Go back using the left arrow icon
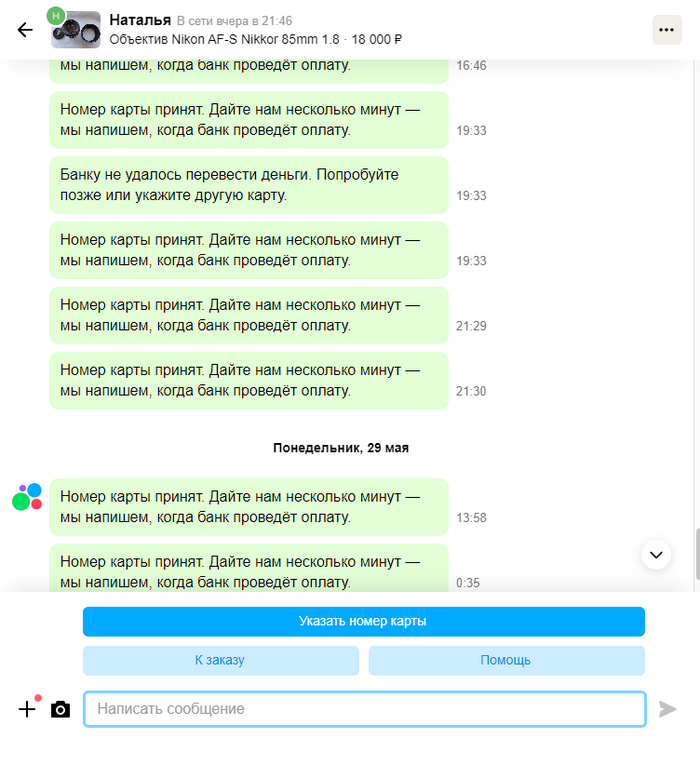This screenshot has width=700, height=765. coord(25,30)
